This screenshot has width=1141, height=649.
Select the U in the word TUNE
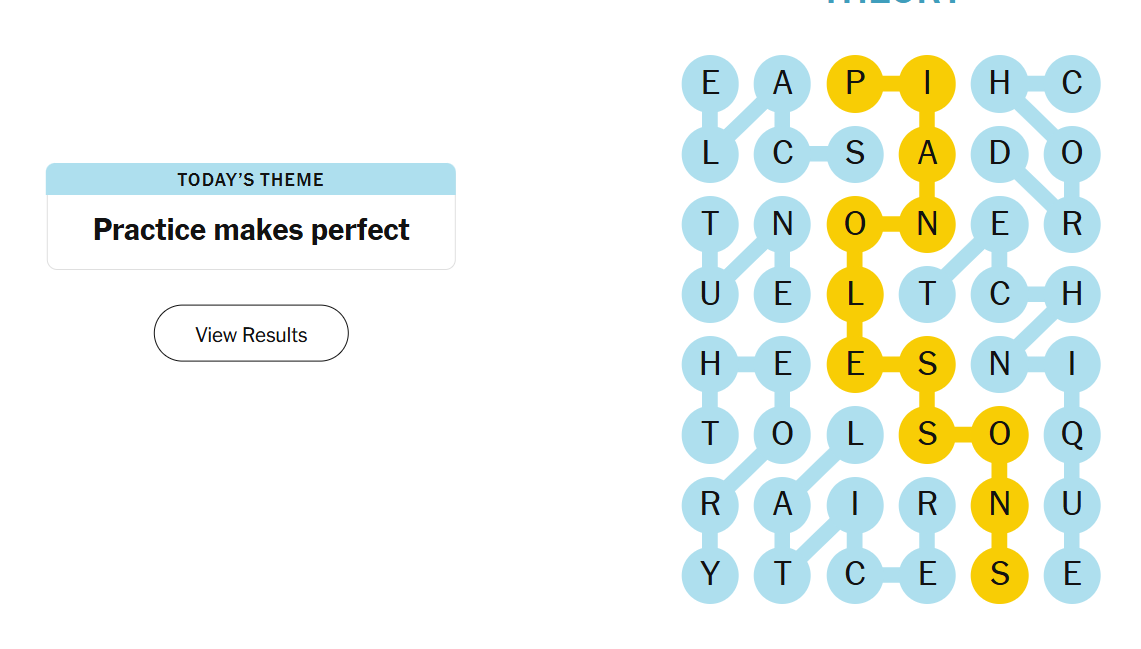point(710,295)
